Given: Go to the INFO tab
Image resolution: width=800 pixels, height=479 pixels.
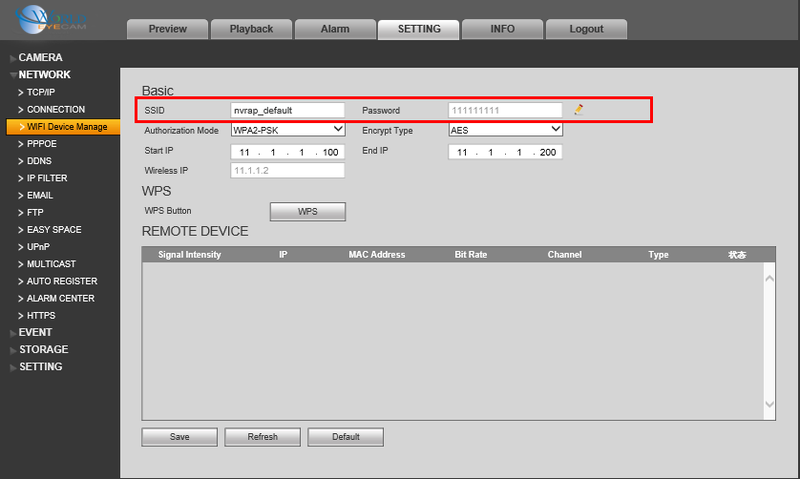Looking at the screenshot, I should 503,29.
